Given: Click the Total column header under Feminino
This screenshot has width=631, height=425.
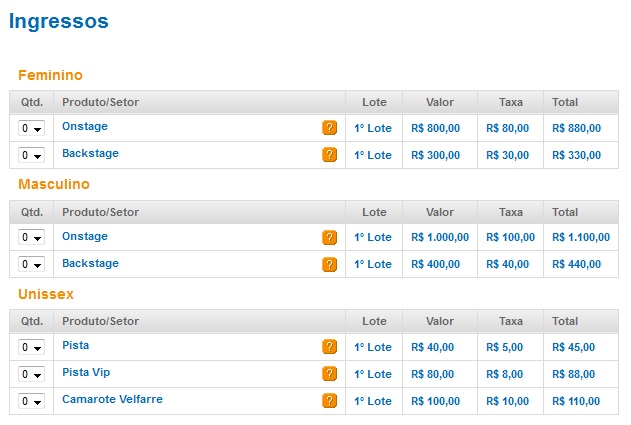Looking at the screenshot, I should (565, 102).
